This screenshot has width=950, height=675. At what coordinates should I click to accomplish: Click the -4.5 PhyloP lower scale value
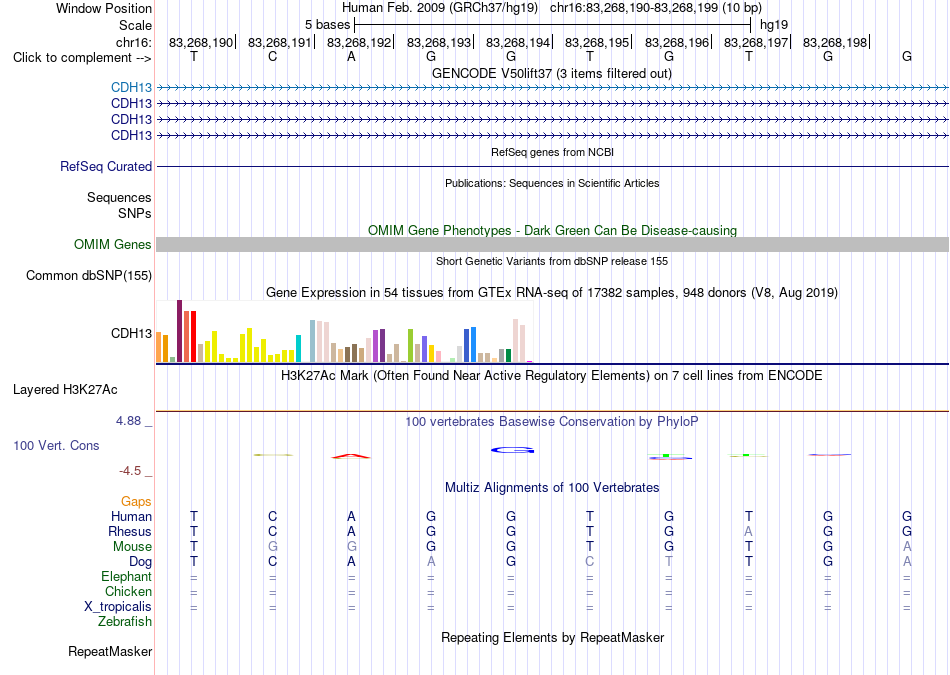point(130,471)
